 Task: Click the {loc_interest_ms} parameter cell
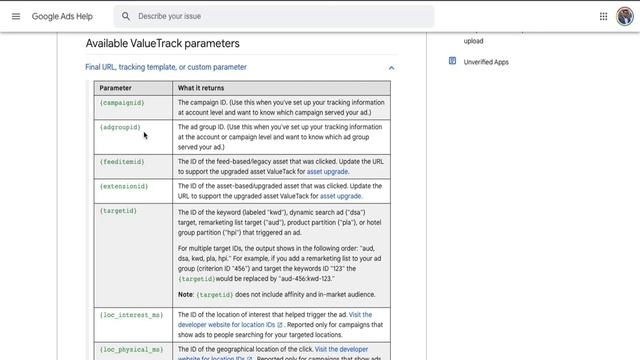pyautogui.click(x=133, y=325)
